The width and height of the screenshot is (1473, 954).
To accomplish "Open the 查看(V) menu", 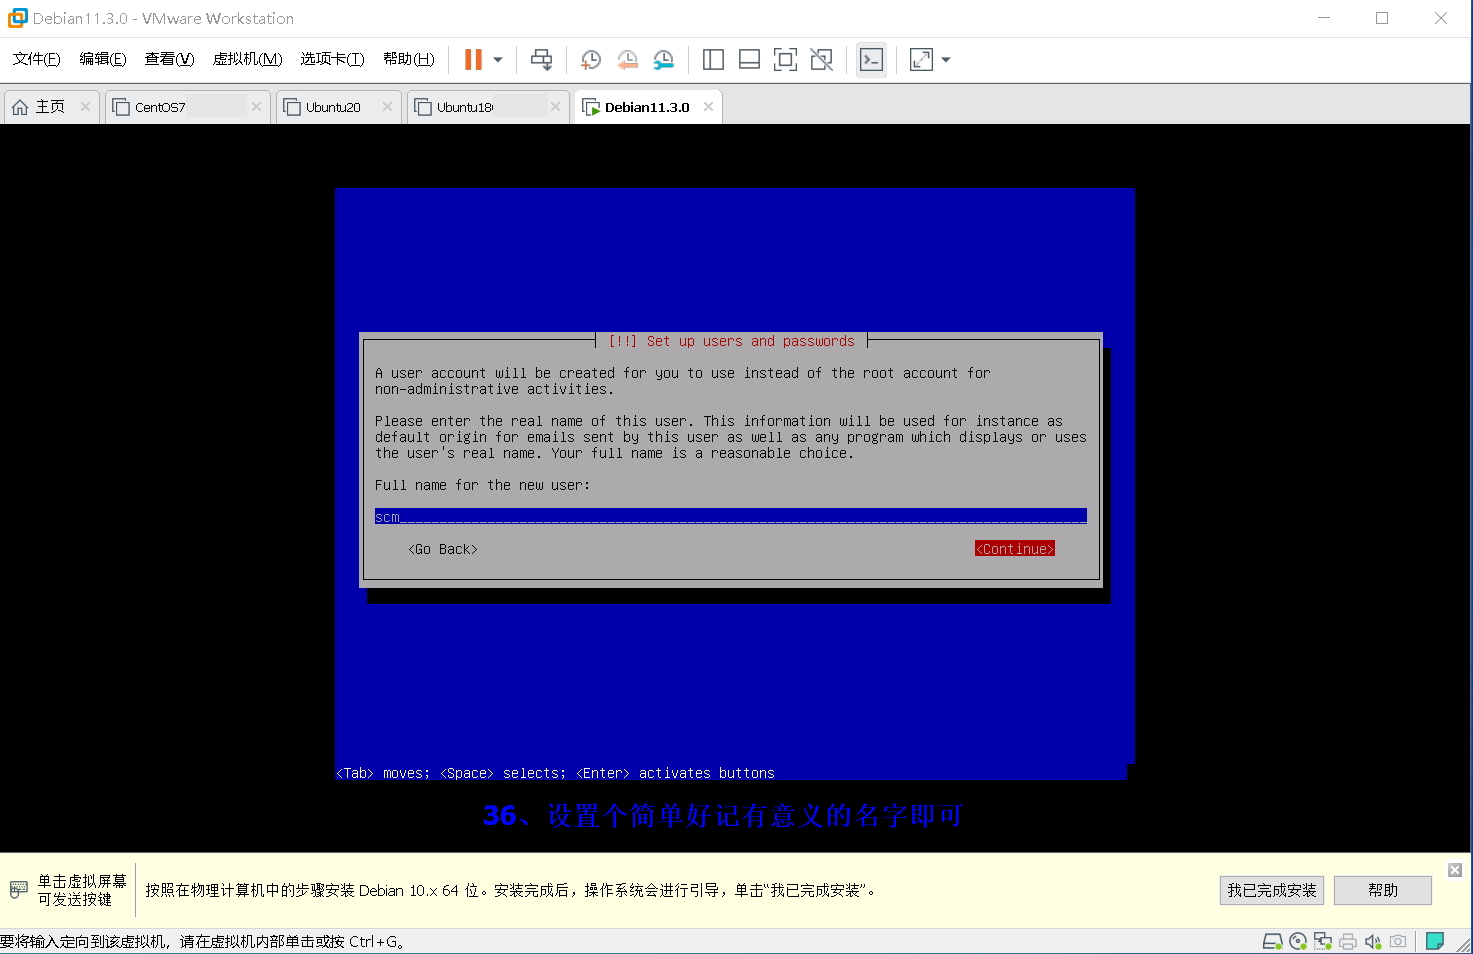I will click(169, 59).
